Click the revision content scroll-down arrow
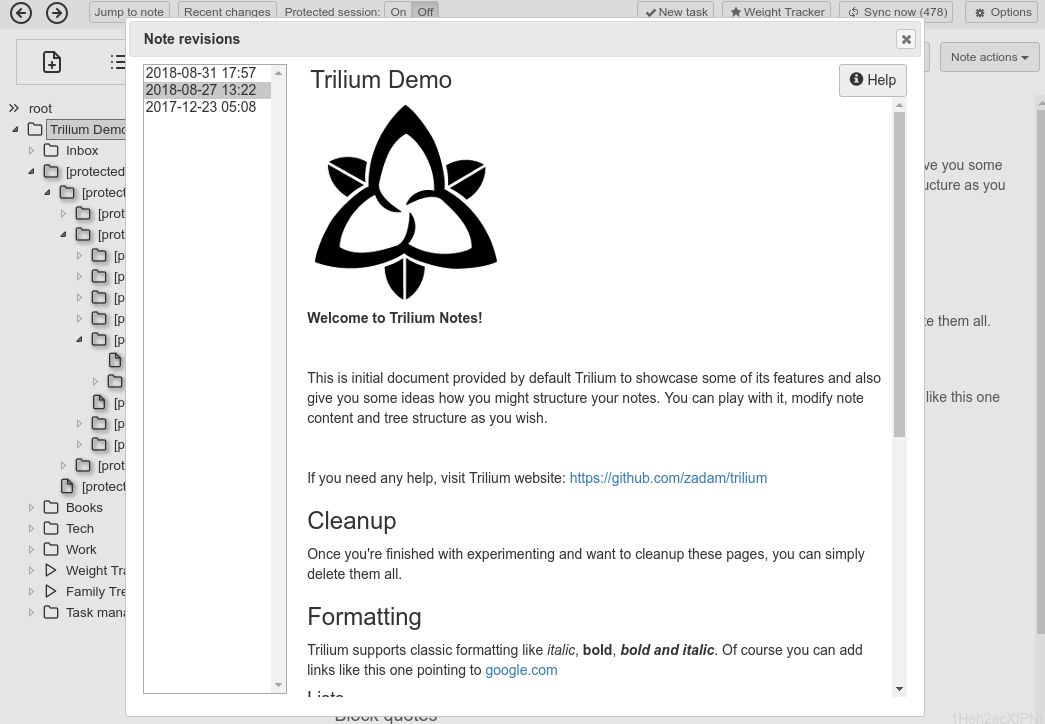Viewport: 1045px width, 724px height. (899, 689)
